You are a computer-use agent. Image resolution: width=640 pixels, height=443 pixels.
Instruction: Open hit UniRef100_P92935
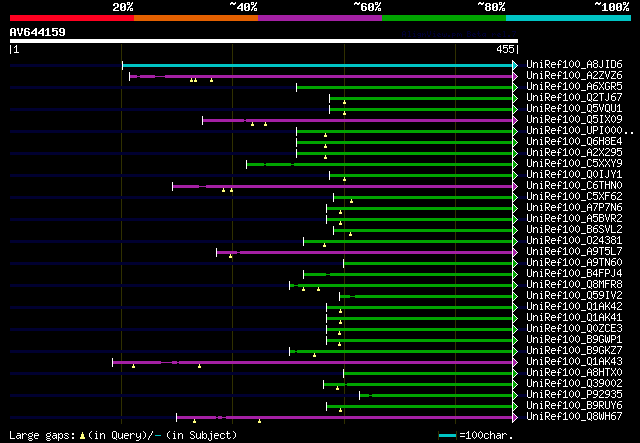coord(574,395)
